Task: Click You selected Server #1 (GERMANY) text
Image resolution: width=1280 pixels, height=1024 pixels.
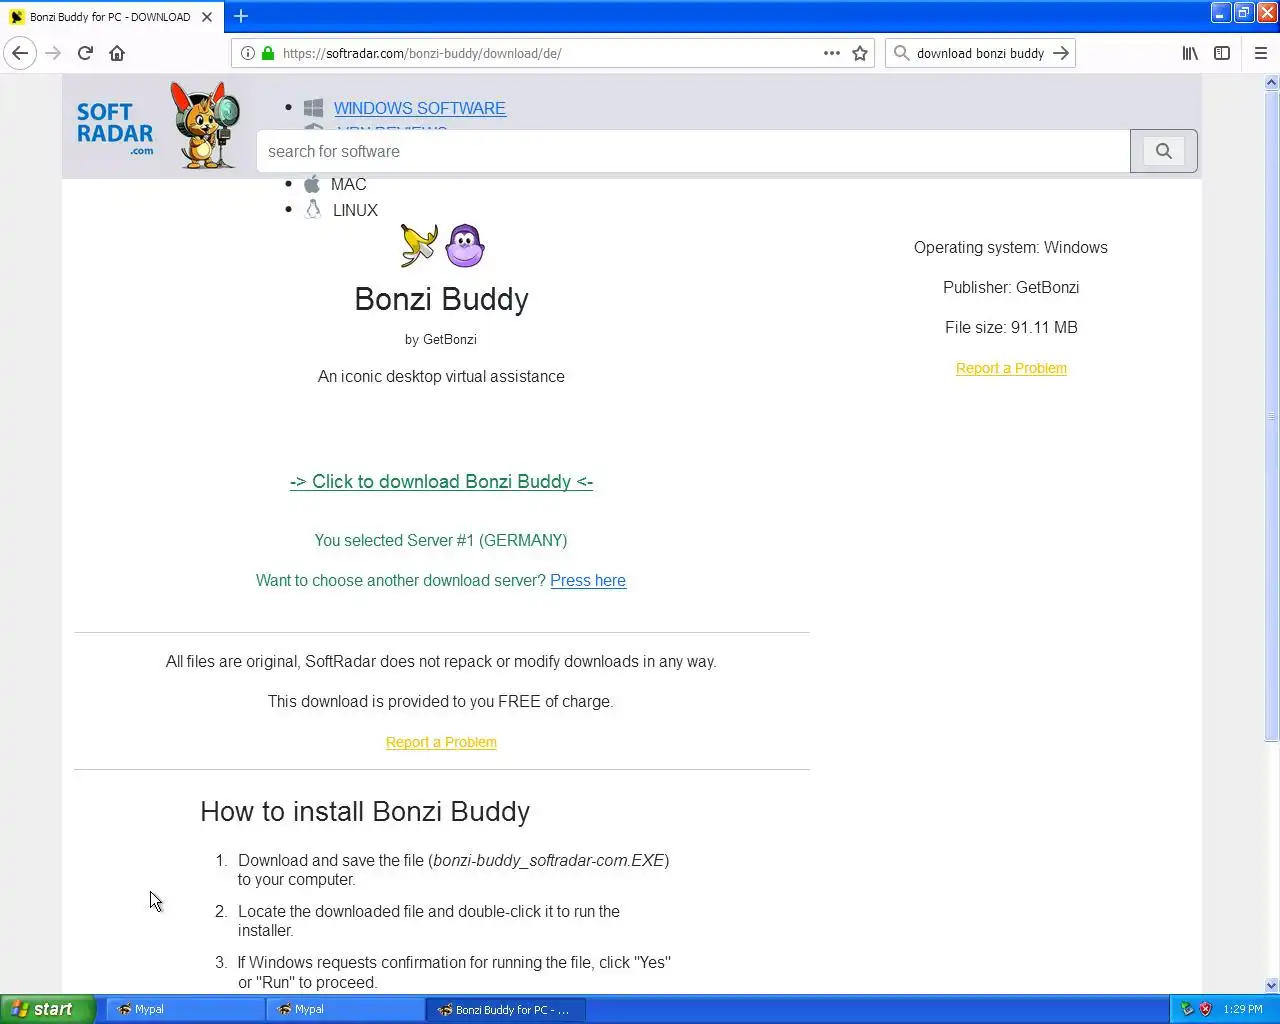Action: pyautogui.click(x=441, y=540)
